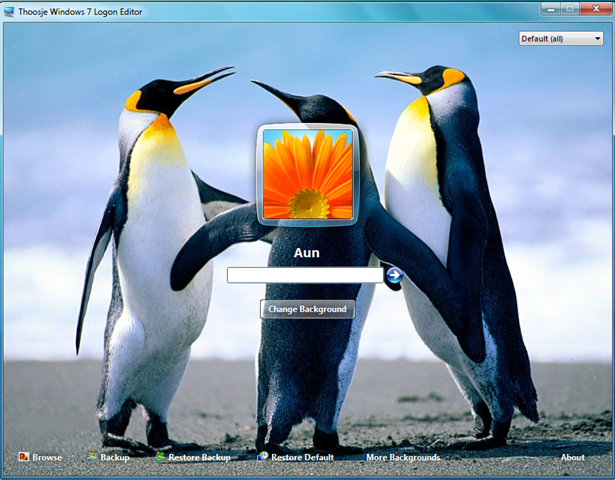Click the maximize button in title bar
Screen dimensions: 615x480
click(x=570, y=9)
